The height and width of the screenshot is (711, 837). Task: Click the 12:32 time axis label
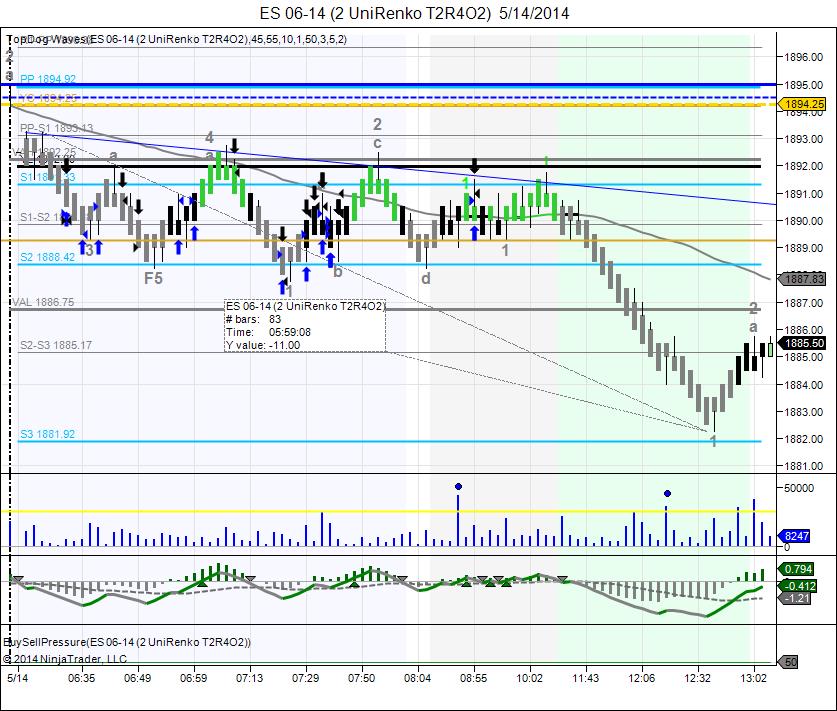pyautogui.click(x=698, y=678)
